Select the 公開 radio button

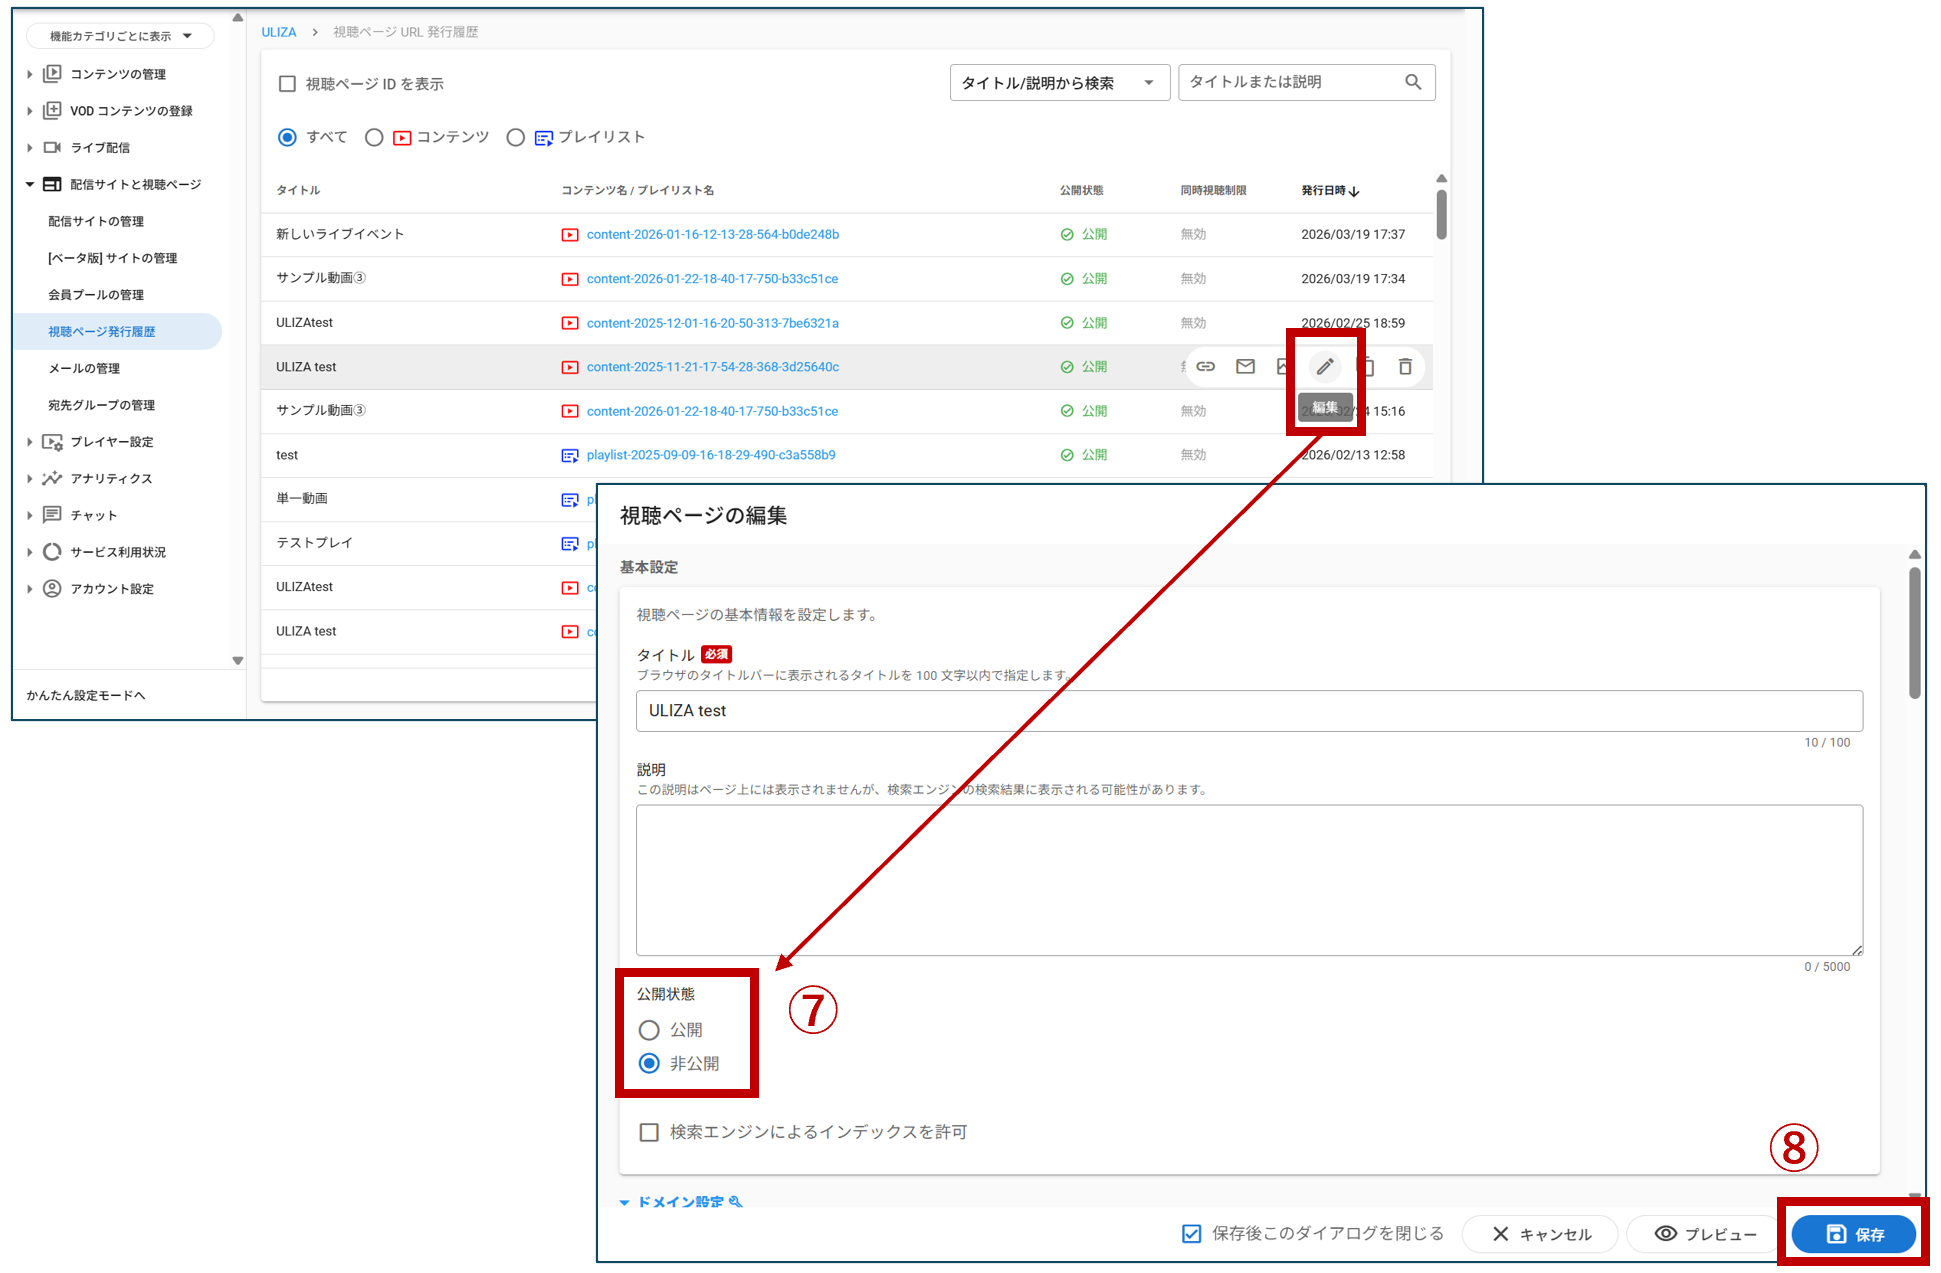click(649, 1030)
